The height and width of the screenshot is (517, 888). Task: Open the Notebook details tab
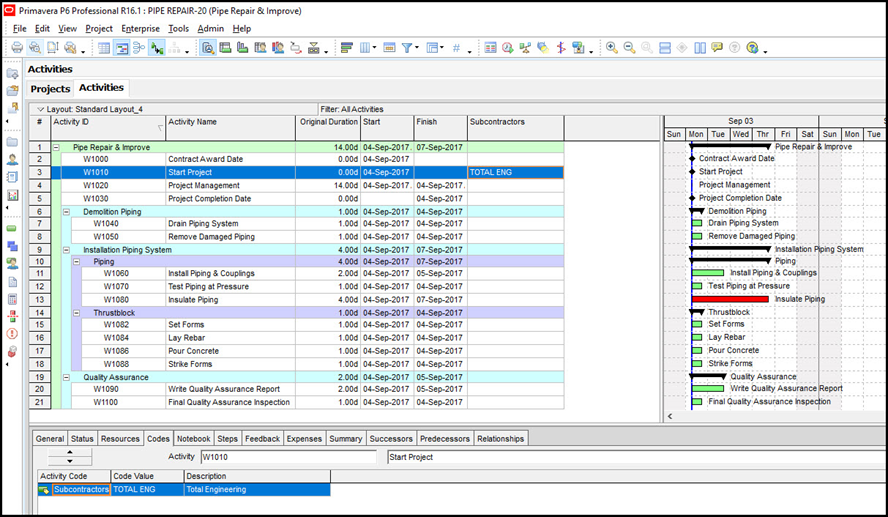click(x=193, y=439)
